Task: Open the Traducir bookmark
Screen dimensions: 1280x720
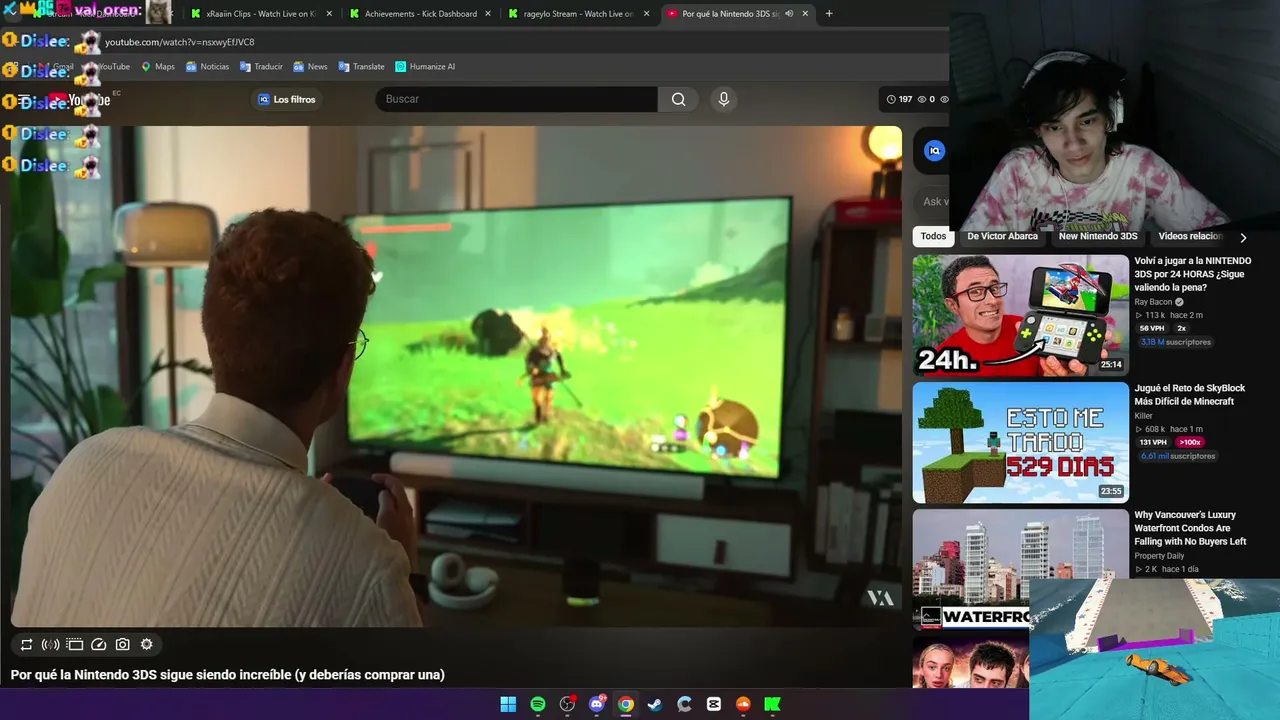Action: point(261,67)
